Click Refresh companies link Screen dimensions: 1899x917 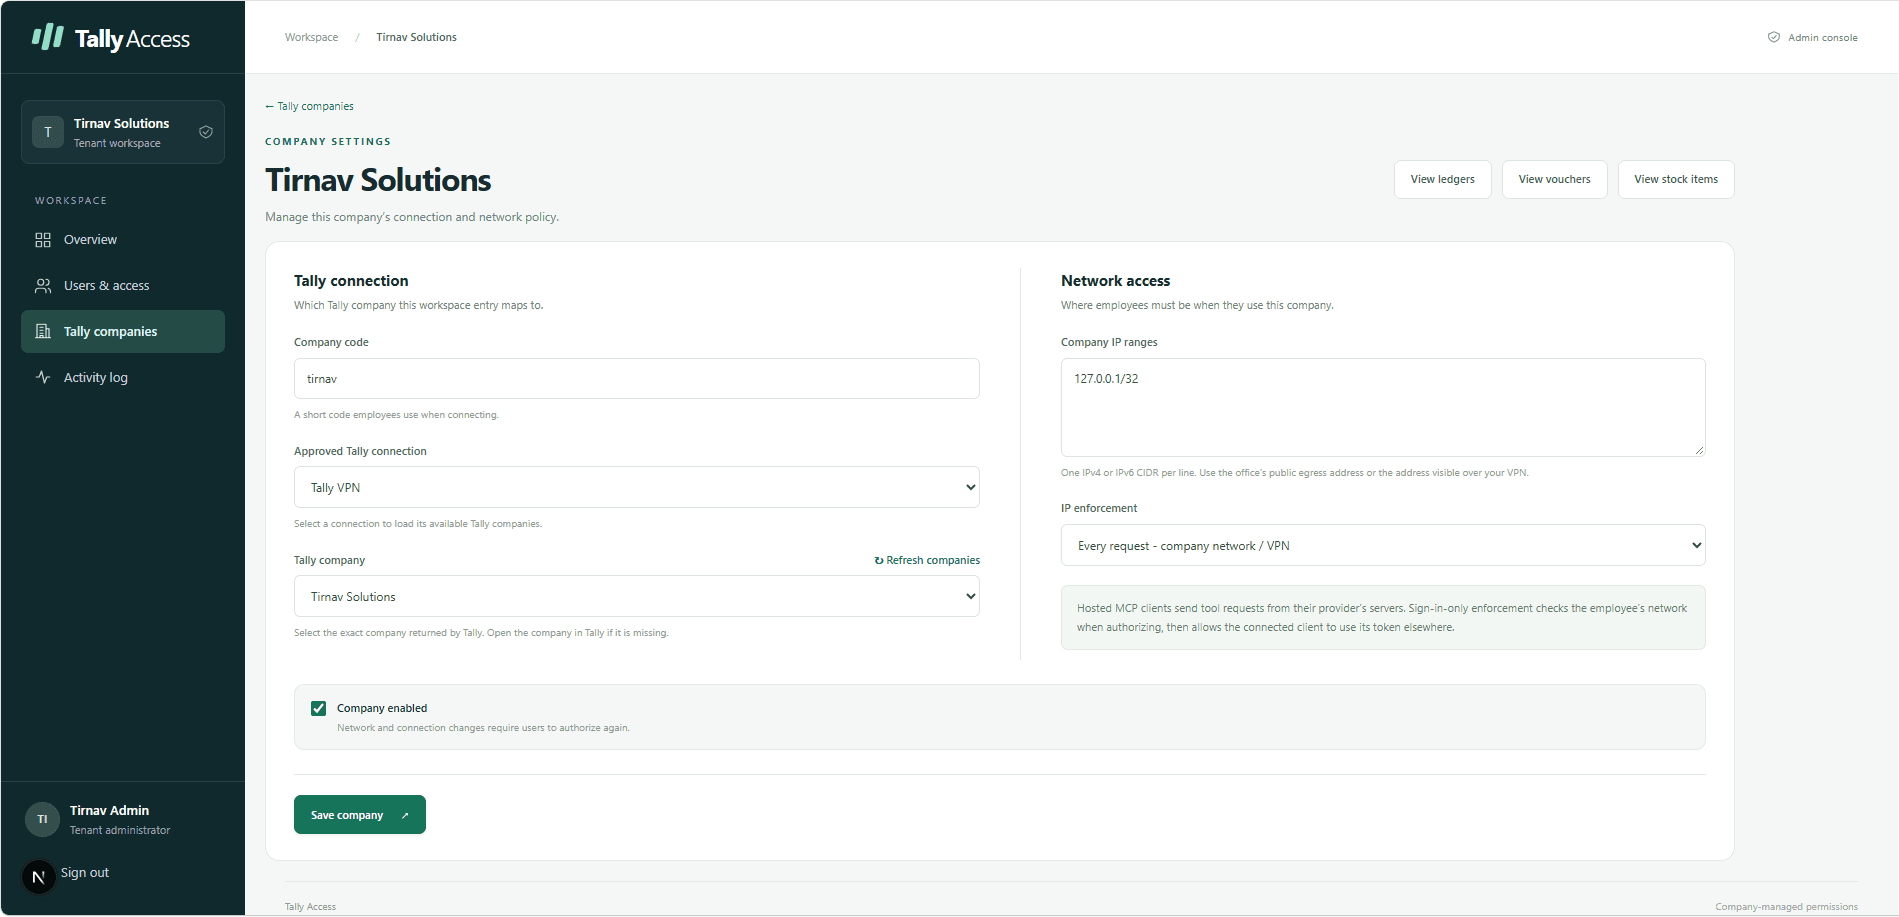[x=927, y=561]
